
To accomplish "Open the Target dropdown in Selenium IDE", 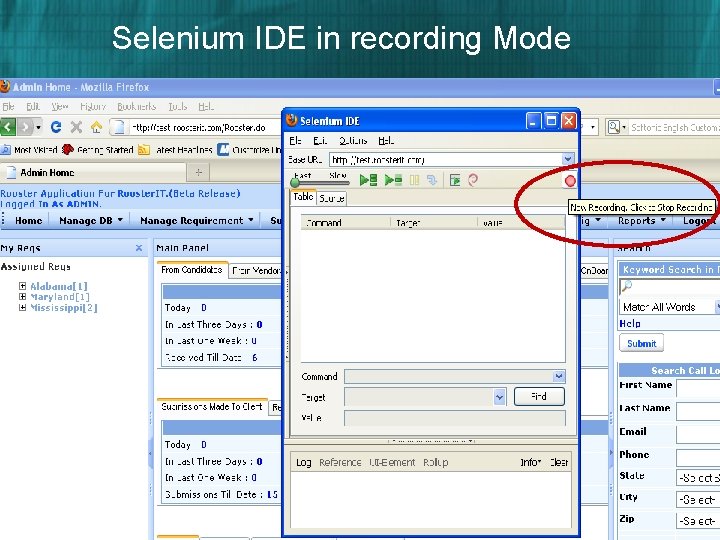I will click(499, 397).
